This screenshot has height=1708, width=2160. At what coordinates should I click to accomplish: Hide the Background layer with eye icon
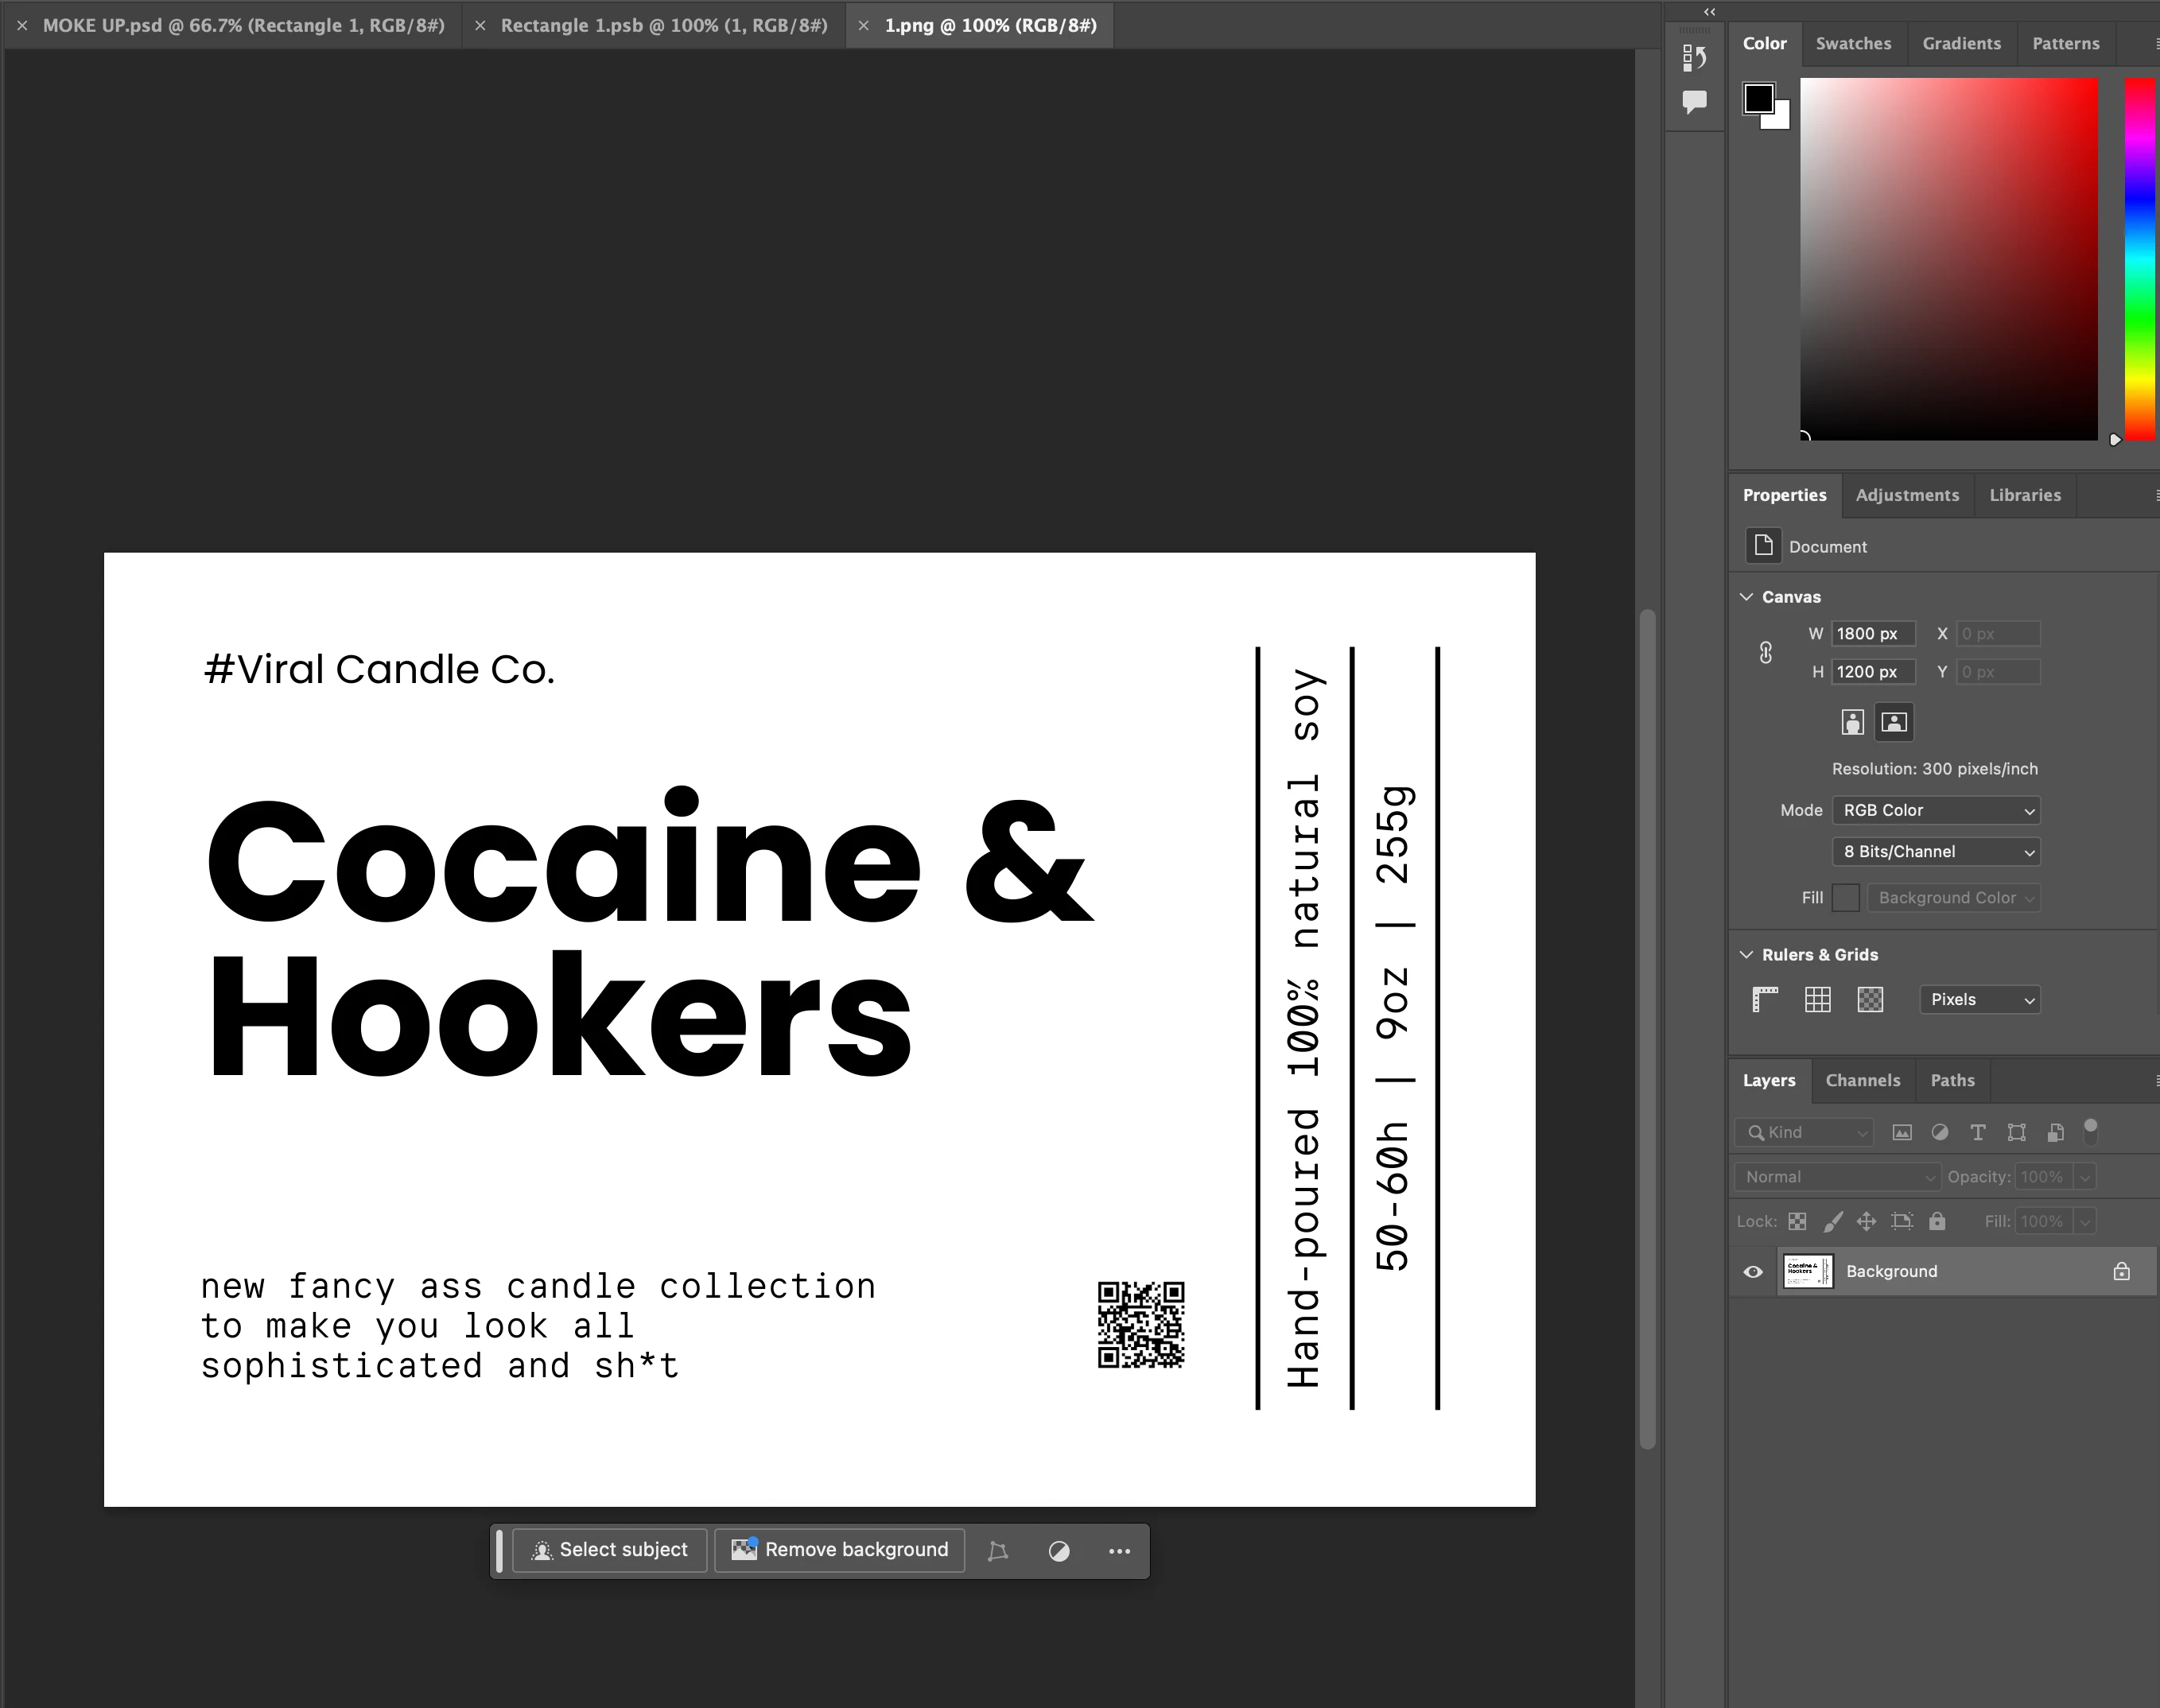(x=1753, y=1272)
